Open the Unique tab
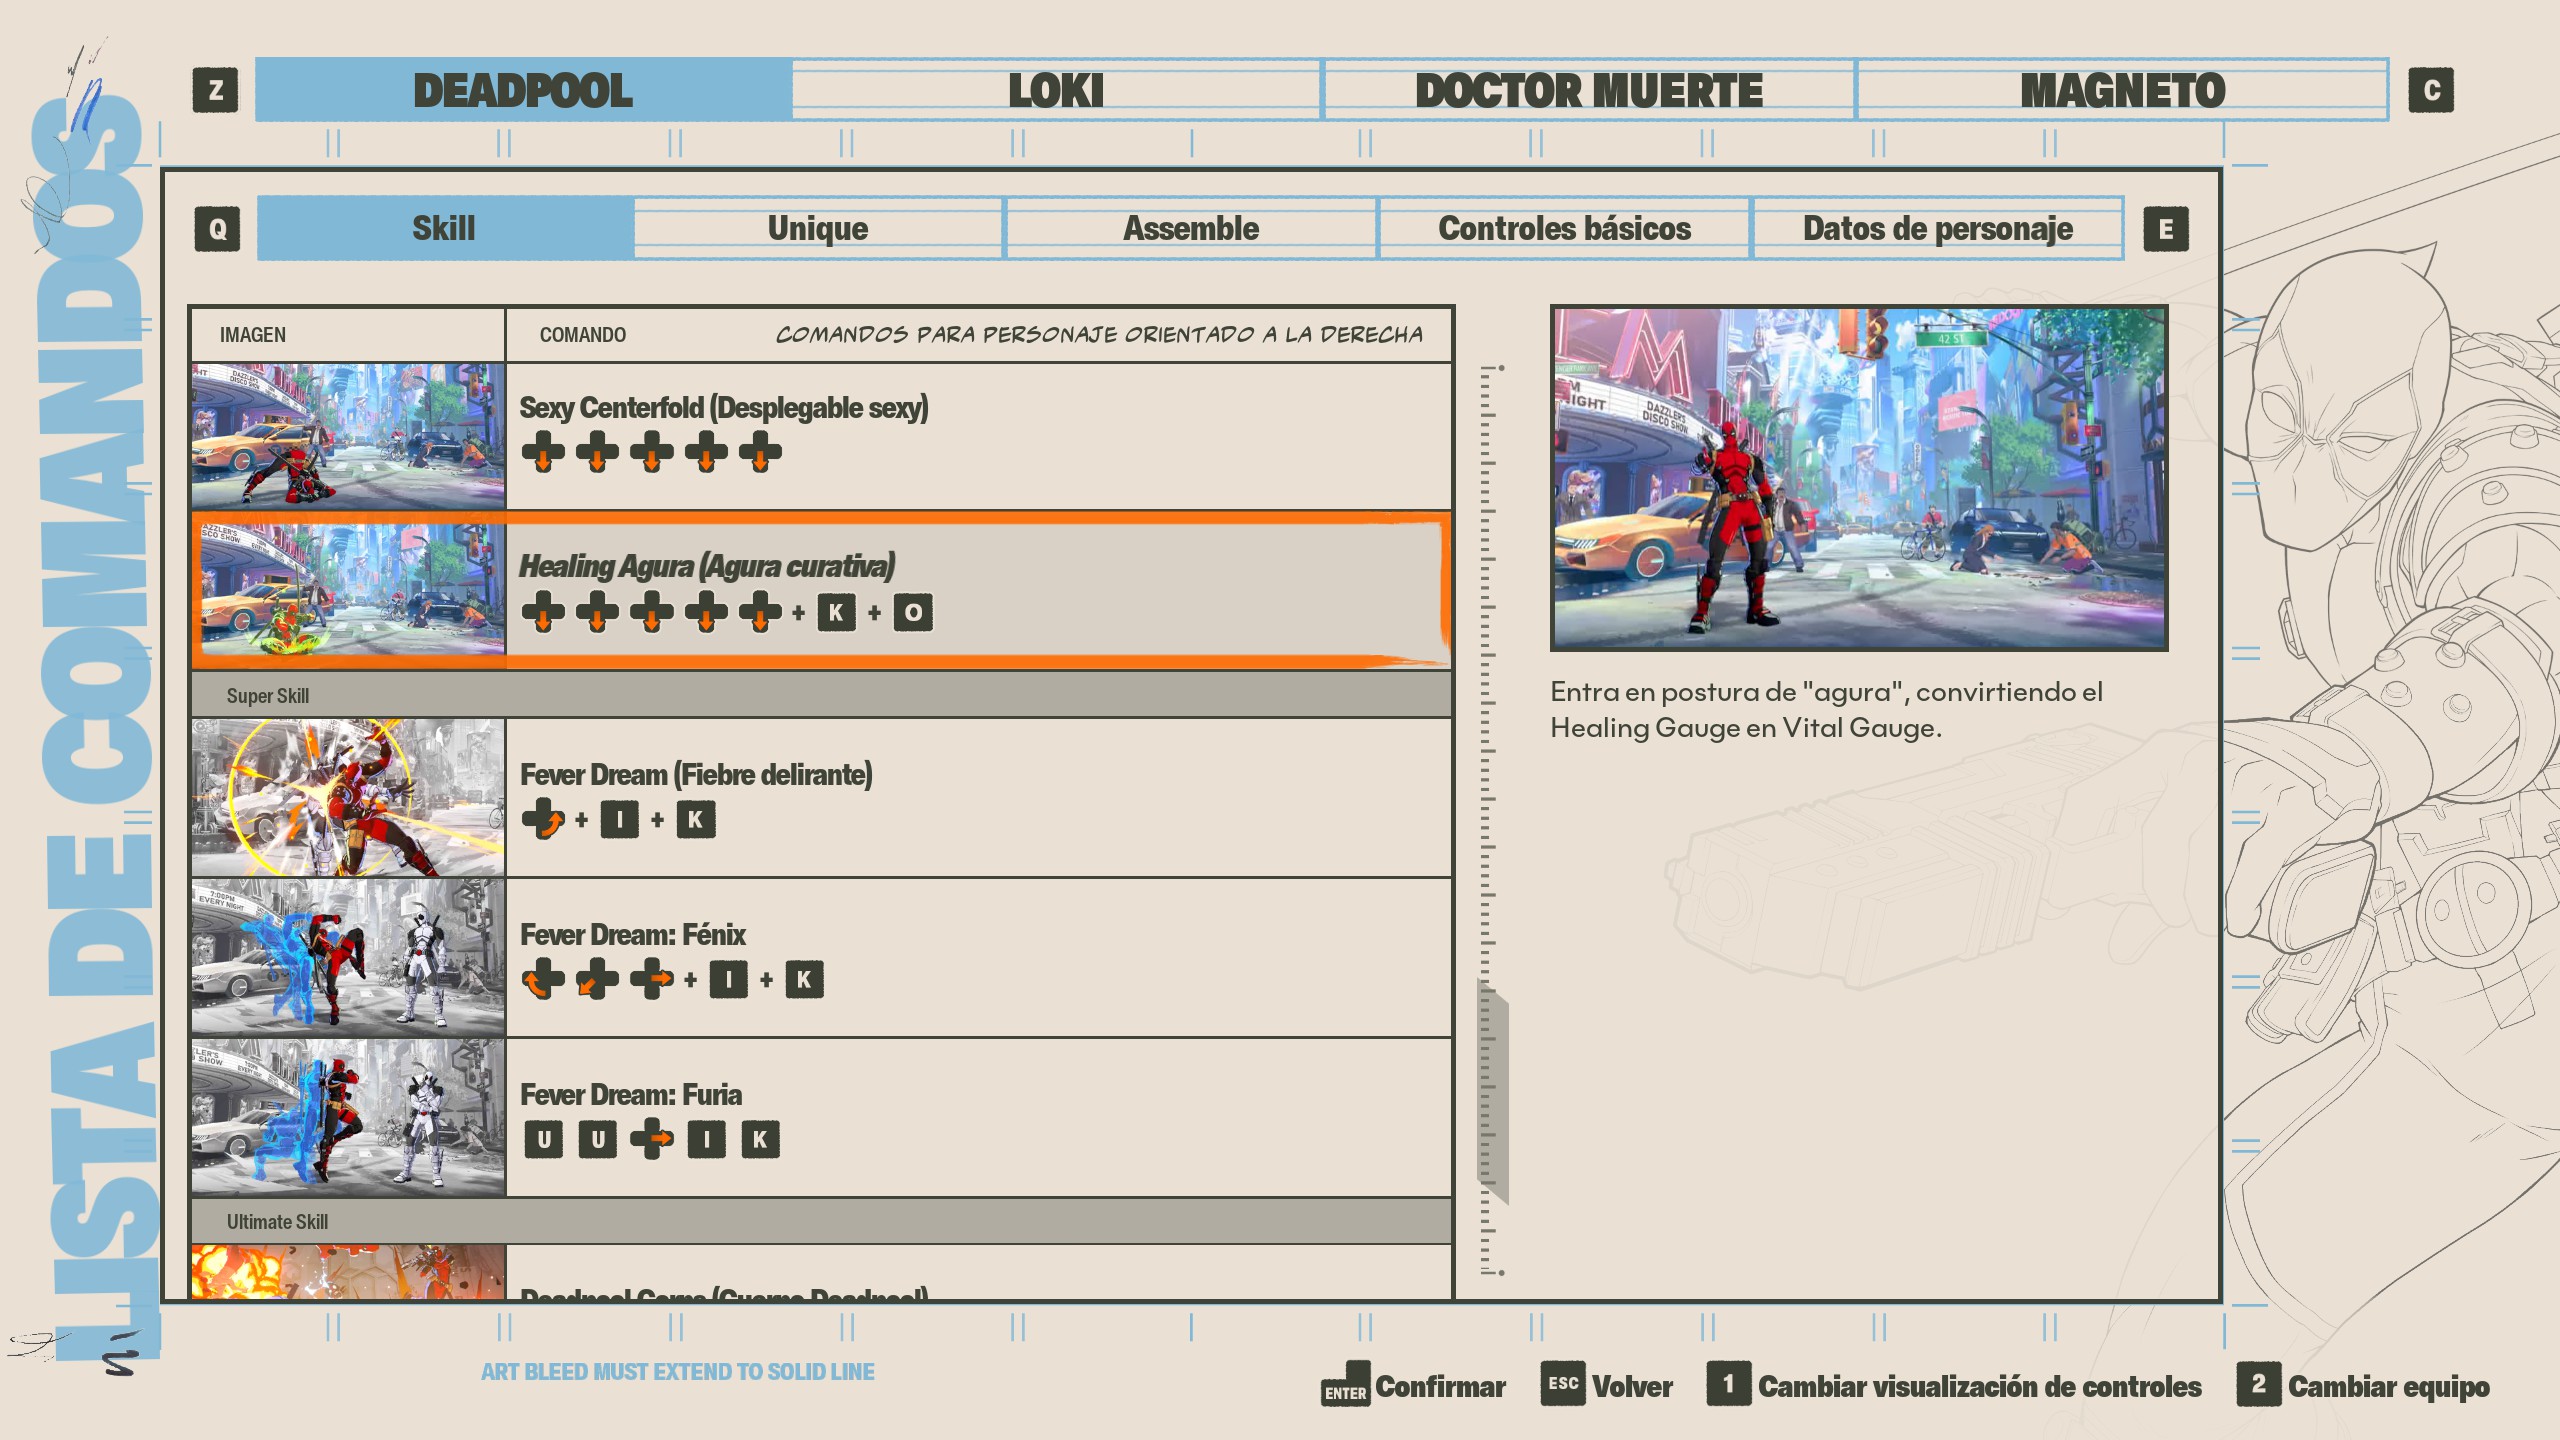The image size is (2560, 1440). 818,229
